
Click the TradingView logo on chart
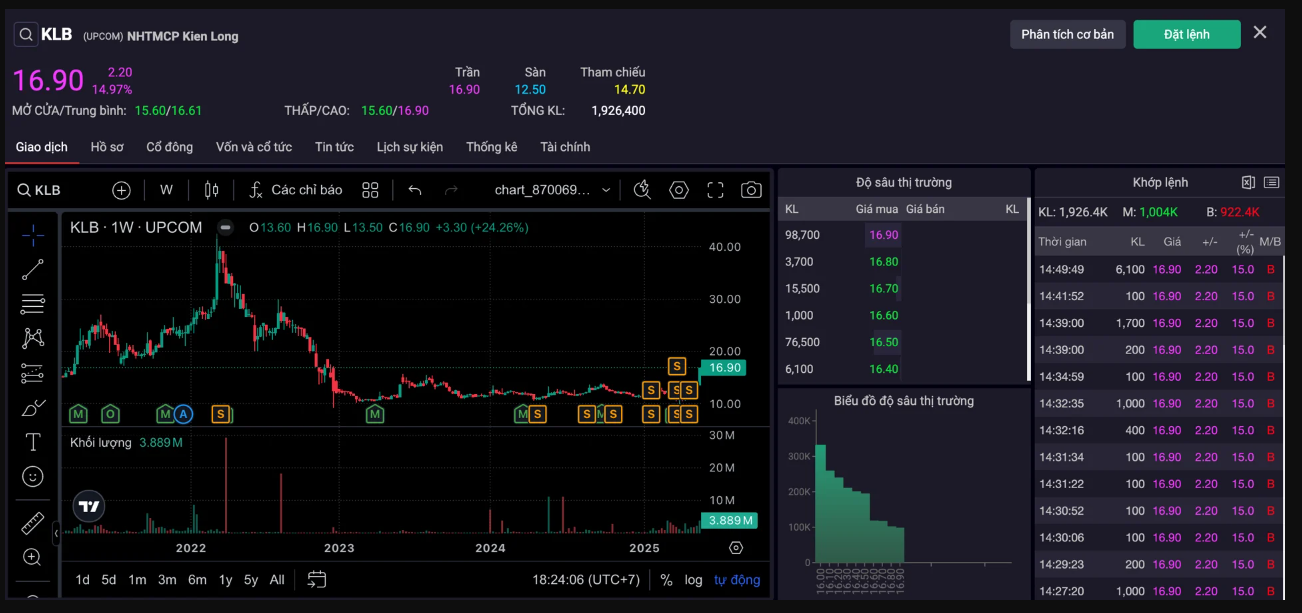tap(89, 506)
